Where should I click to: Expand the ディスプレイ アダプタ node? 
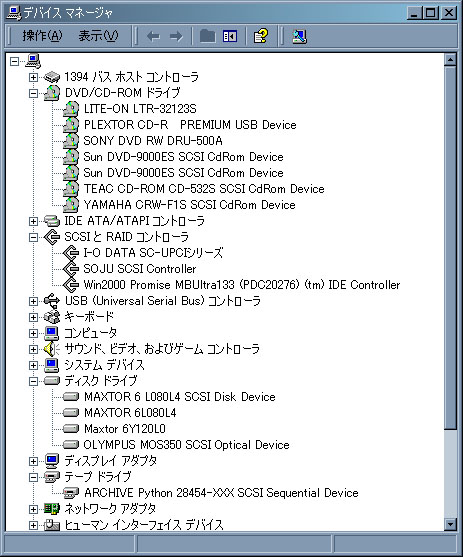pyautogui.click(x=33, y=461)
